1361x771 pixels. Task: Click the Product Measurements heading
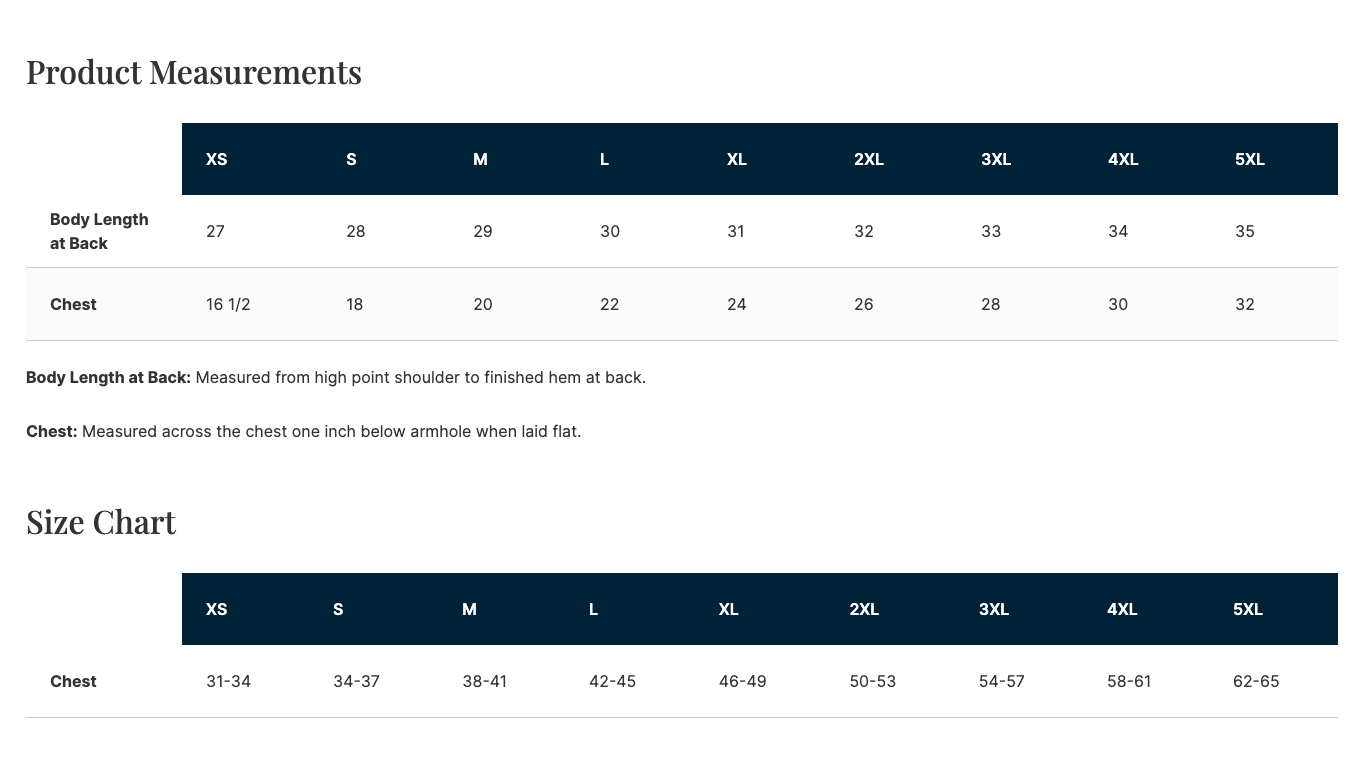[194, 72]
